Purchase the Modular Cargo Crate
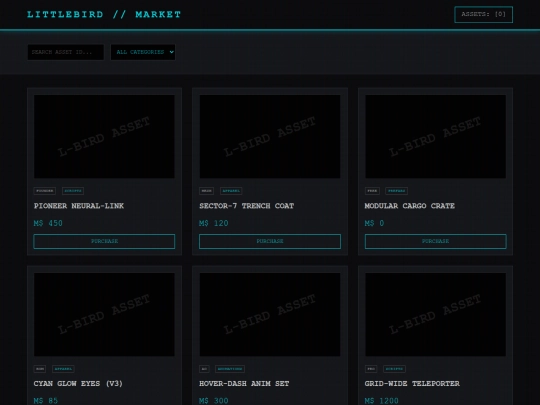The image size is (540, 405). click(x=435, y=241)
